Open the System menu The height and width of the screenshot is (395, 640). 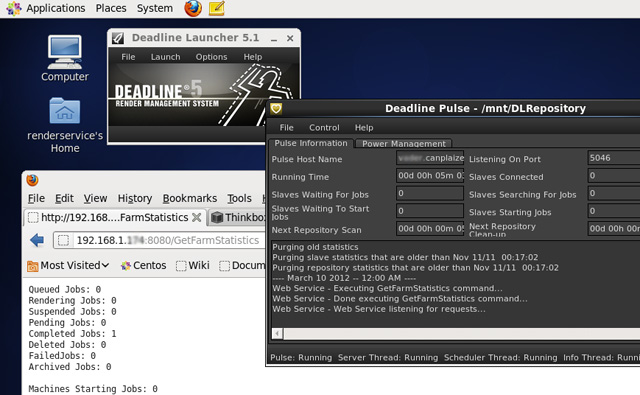click(x=155, y=8)
